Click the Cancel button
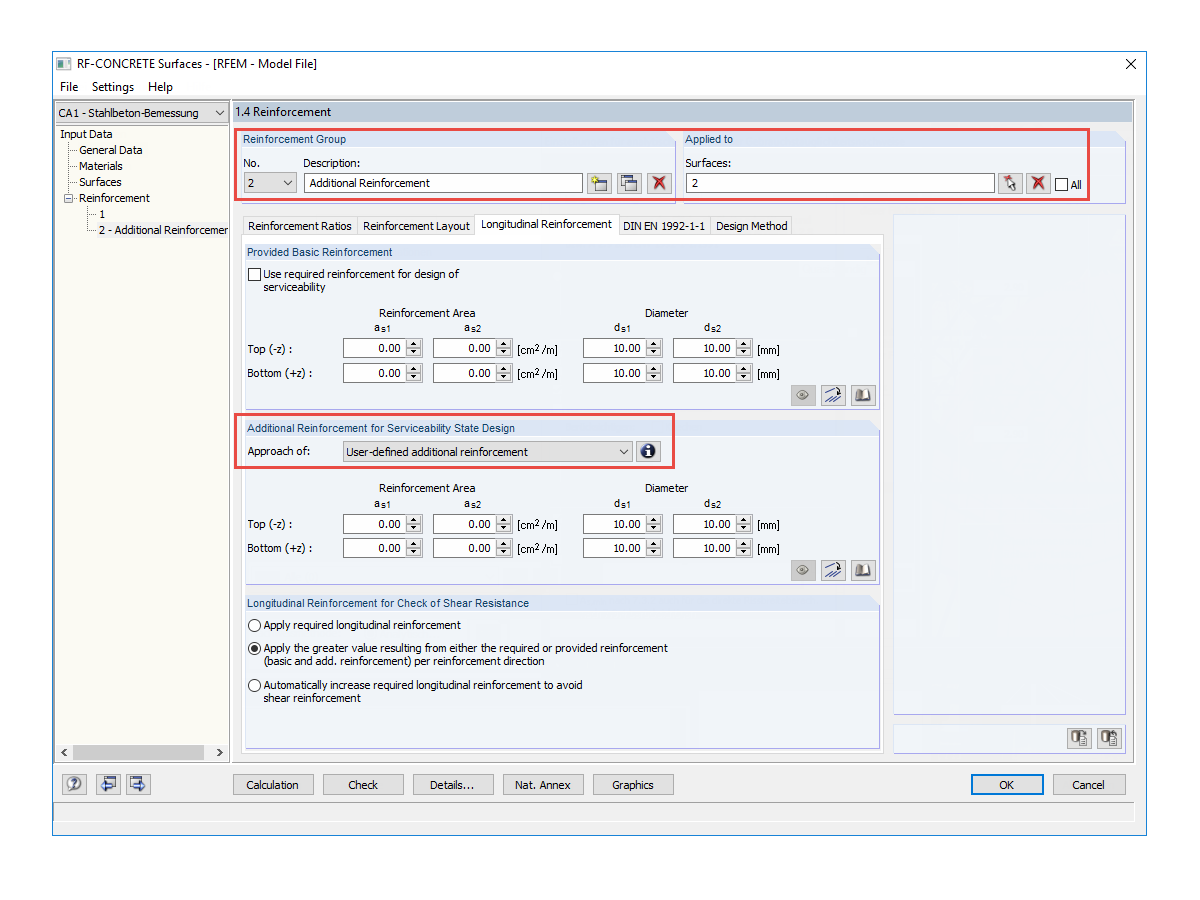 pos(1089,785)
